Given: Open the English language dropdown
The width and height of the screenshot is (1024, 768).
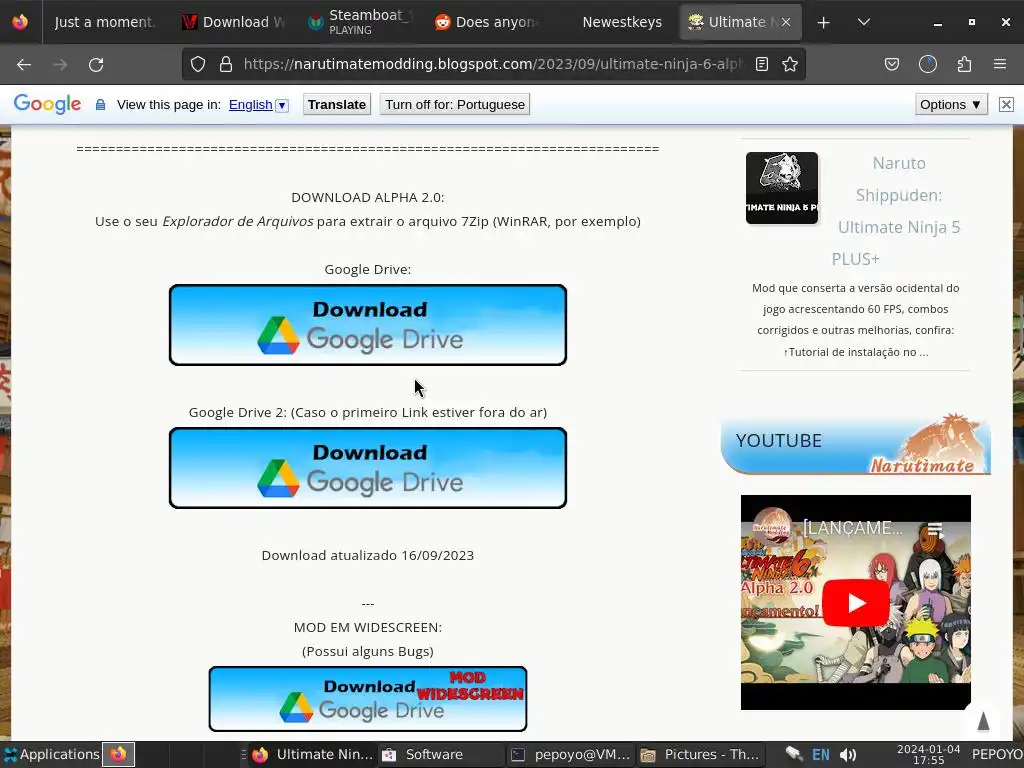Looking at the screenshot, I should pos(258,104).
